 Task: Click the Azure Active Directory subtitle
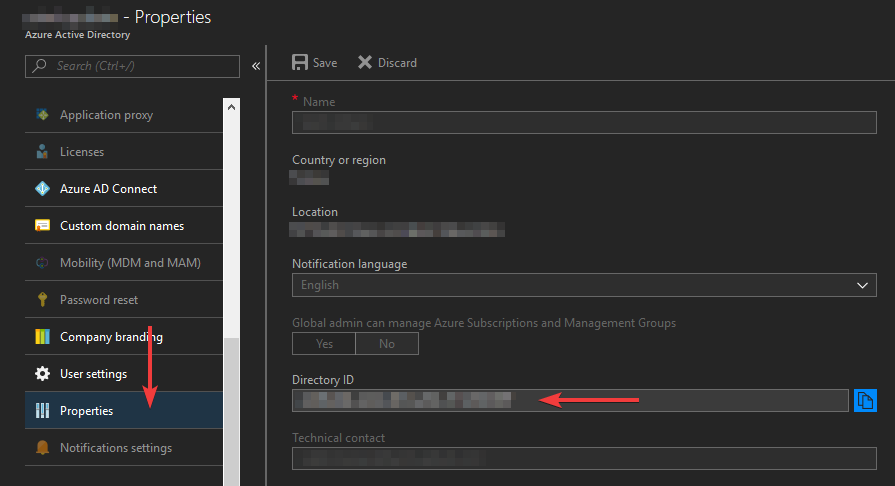click(78, 35)
